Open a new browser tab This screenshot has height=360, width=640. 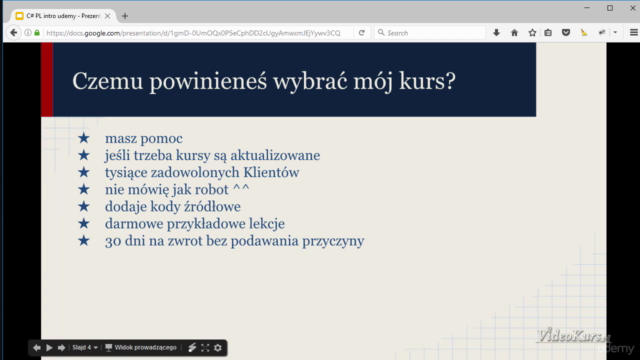click(125, 16)
